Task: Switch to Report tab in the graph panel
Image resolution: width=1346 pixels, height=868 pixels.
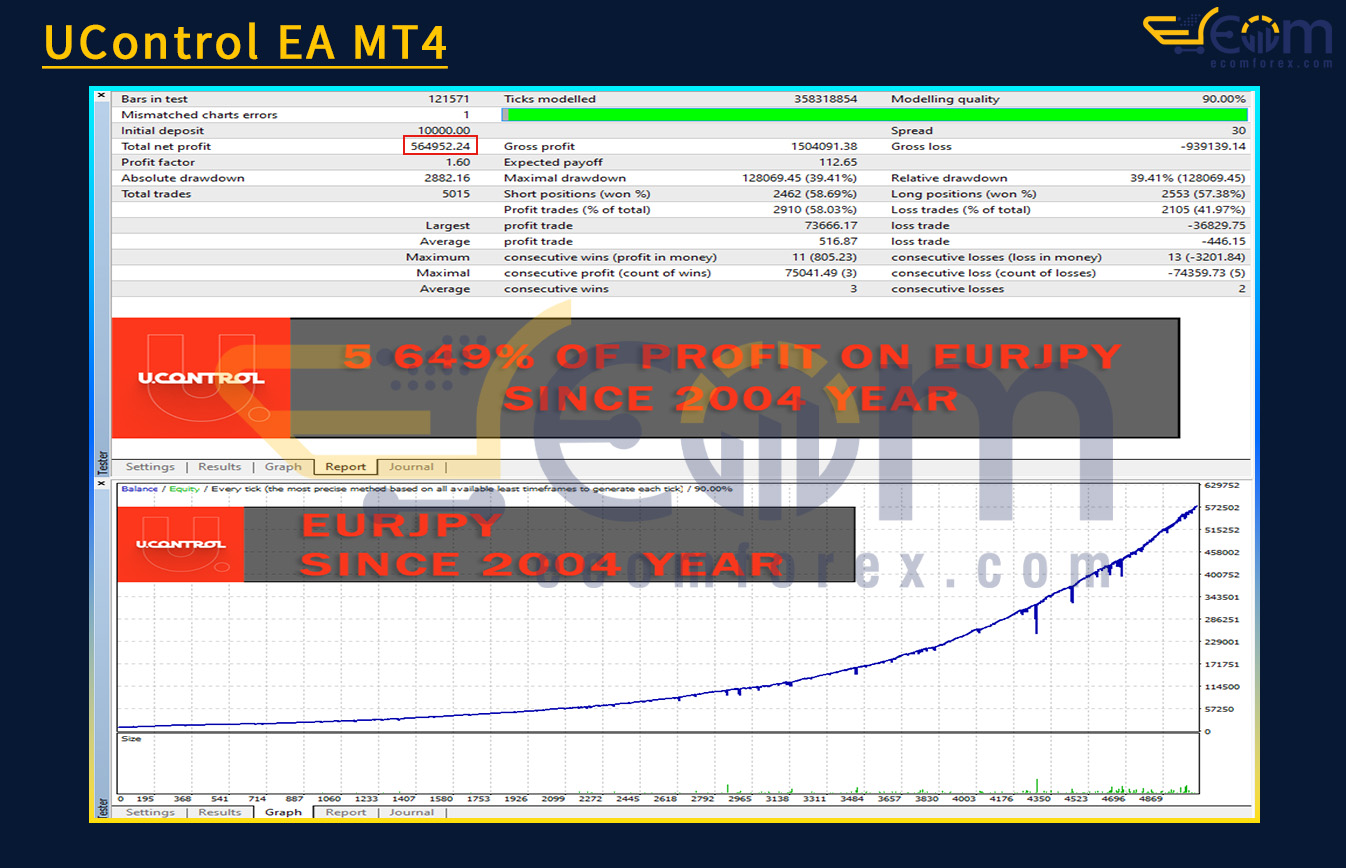Action: [346, 812]
